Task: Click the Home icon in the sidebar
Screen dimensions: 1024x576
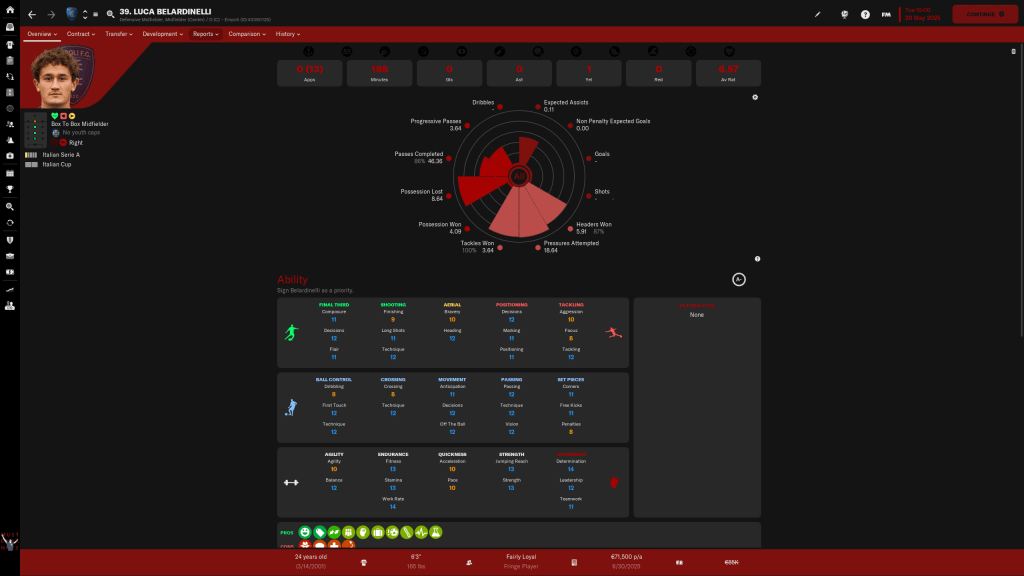Action: [x=9, y=11]
